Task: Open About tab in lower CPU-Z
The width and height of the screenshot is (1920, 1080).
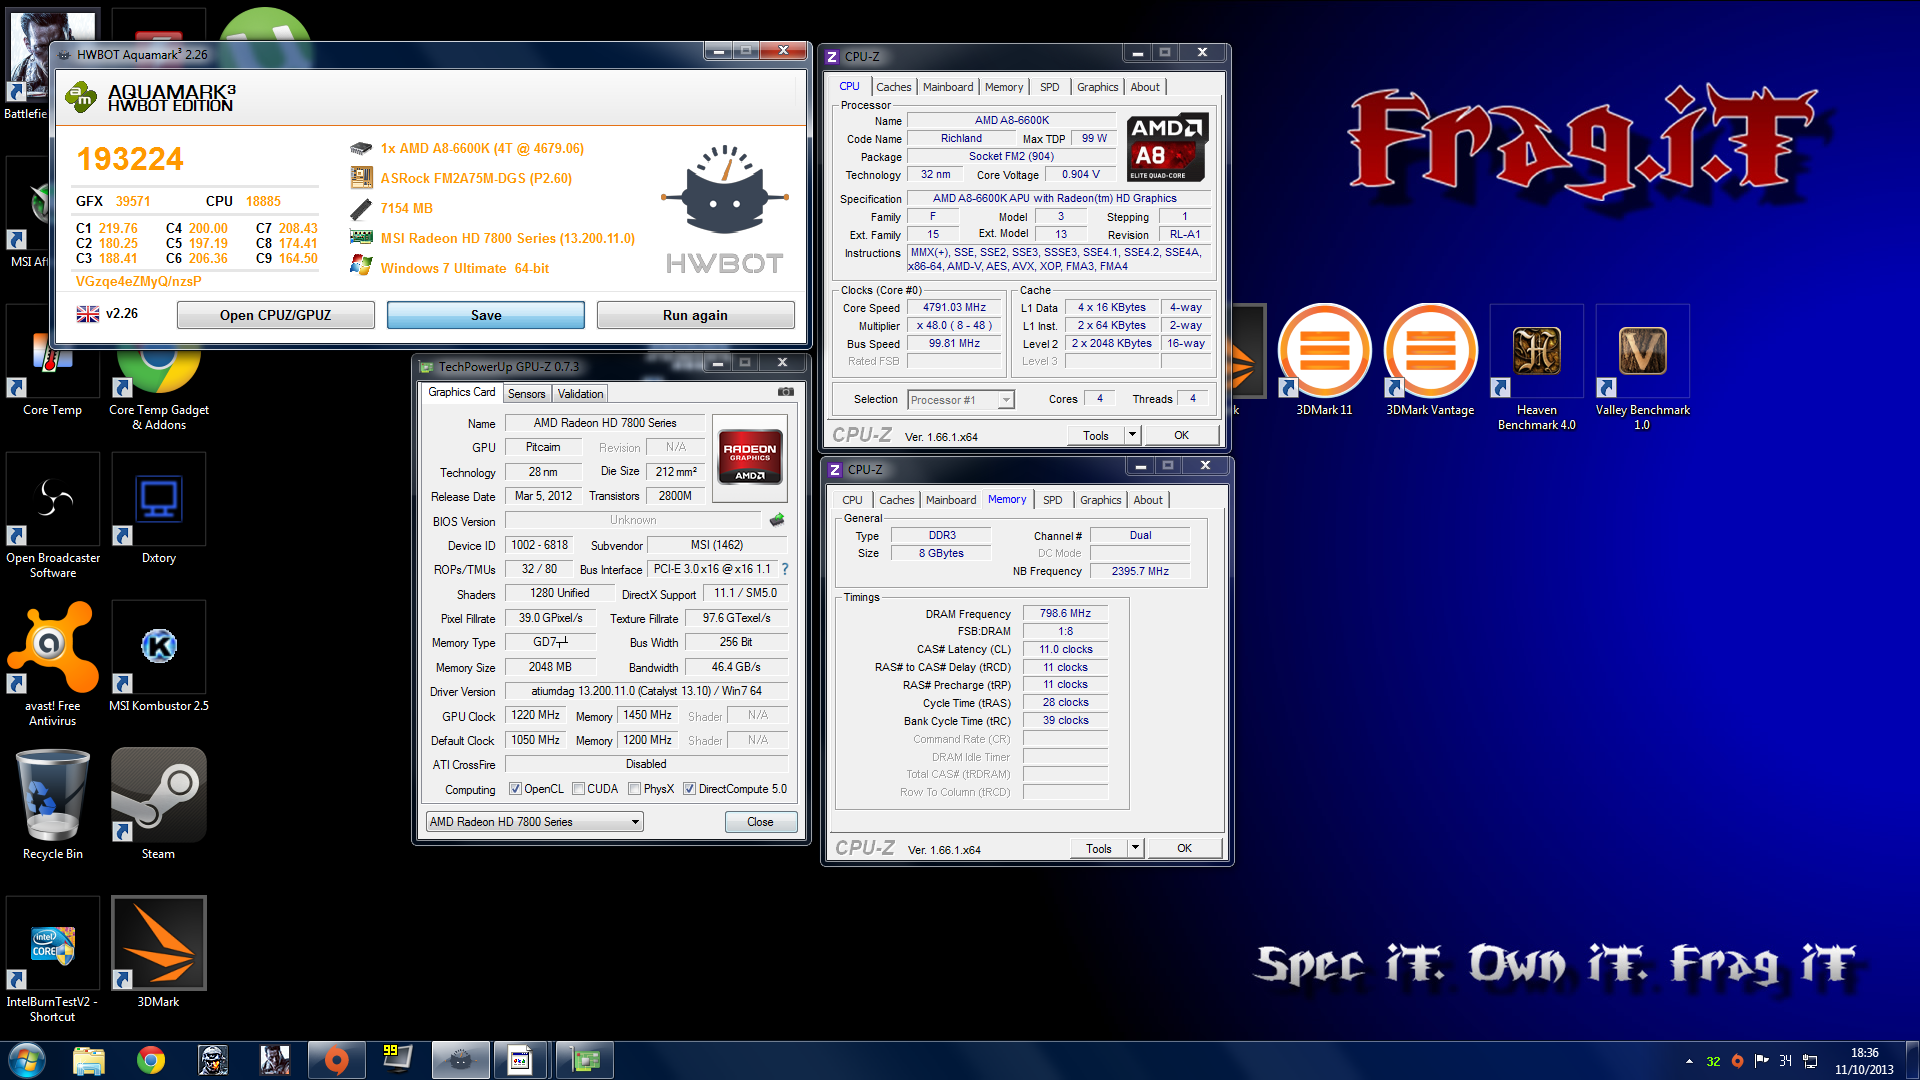Action: click(1148, 500)
